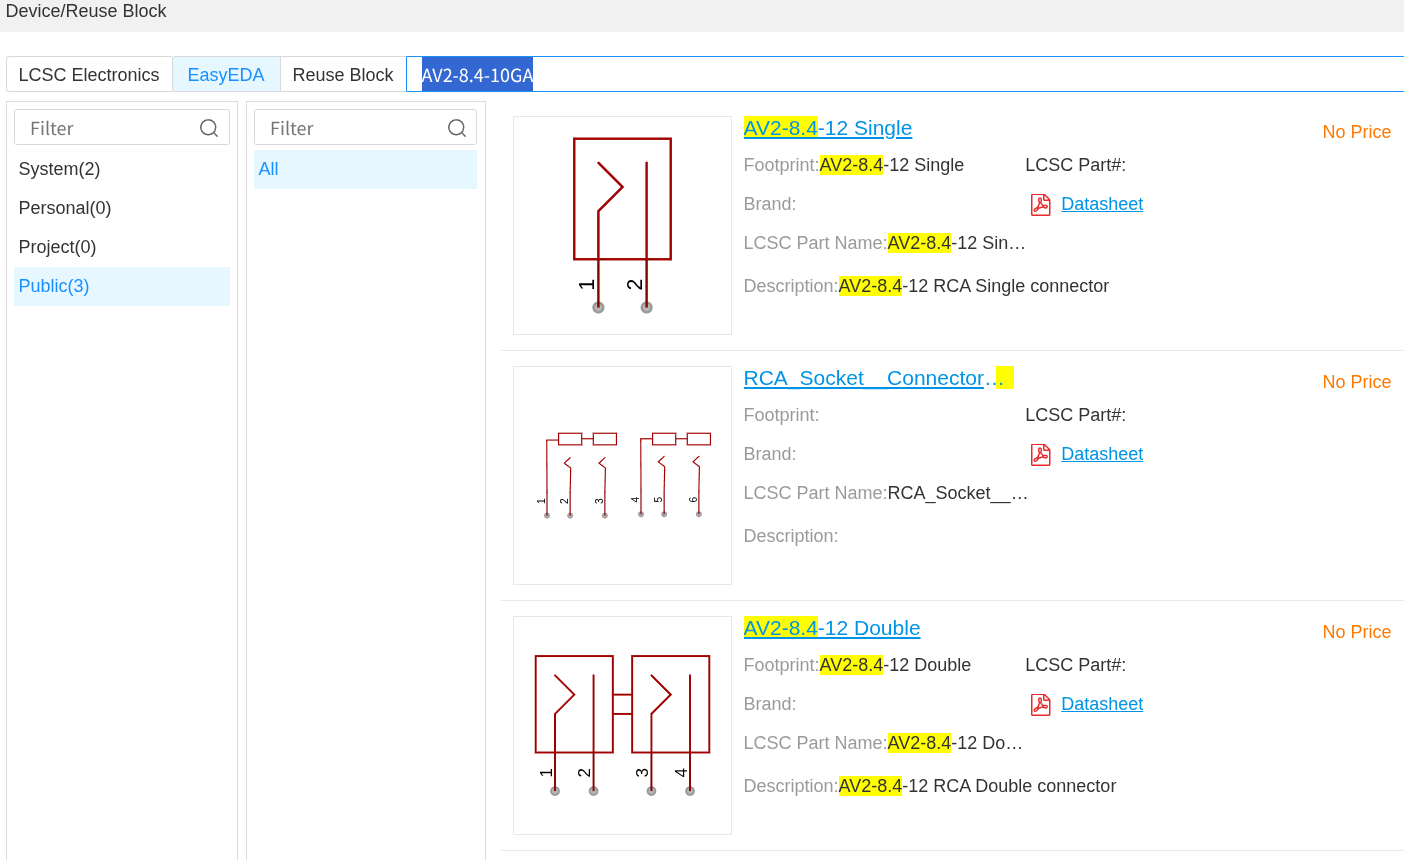Click the search magnifier in the category filter
The image size is (1404, 860).
457,128
